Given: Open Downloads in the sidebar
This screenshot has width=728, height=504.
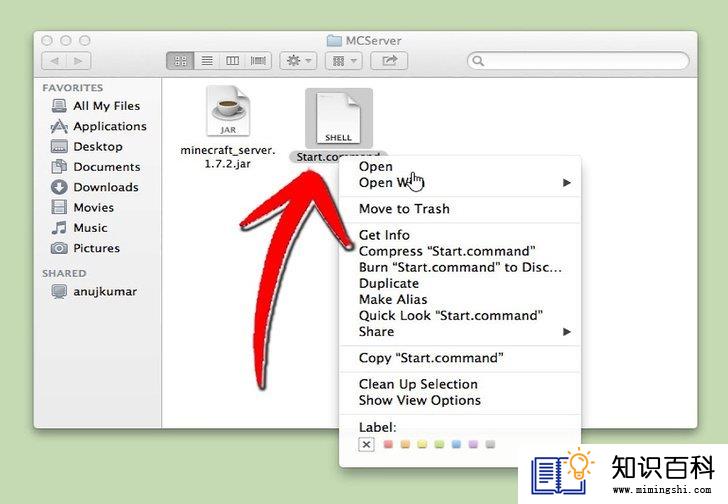Looking at the screenshot, I should pyautogui.click(x=95, y=187).
